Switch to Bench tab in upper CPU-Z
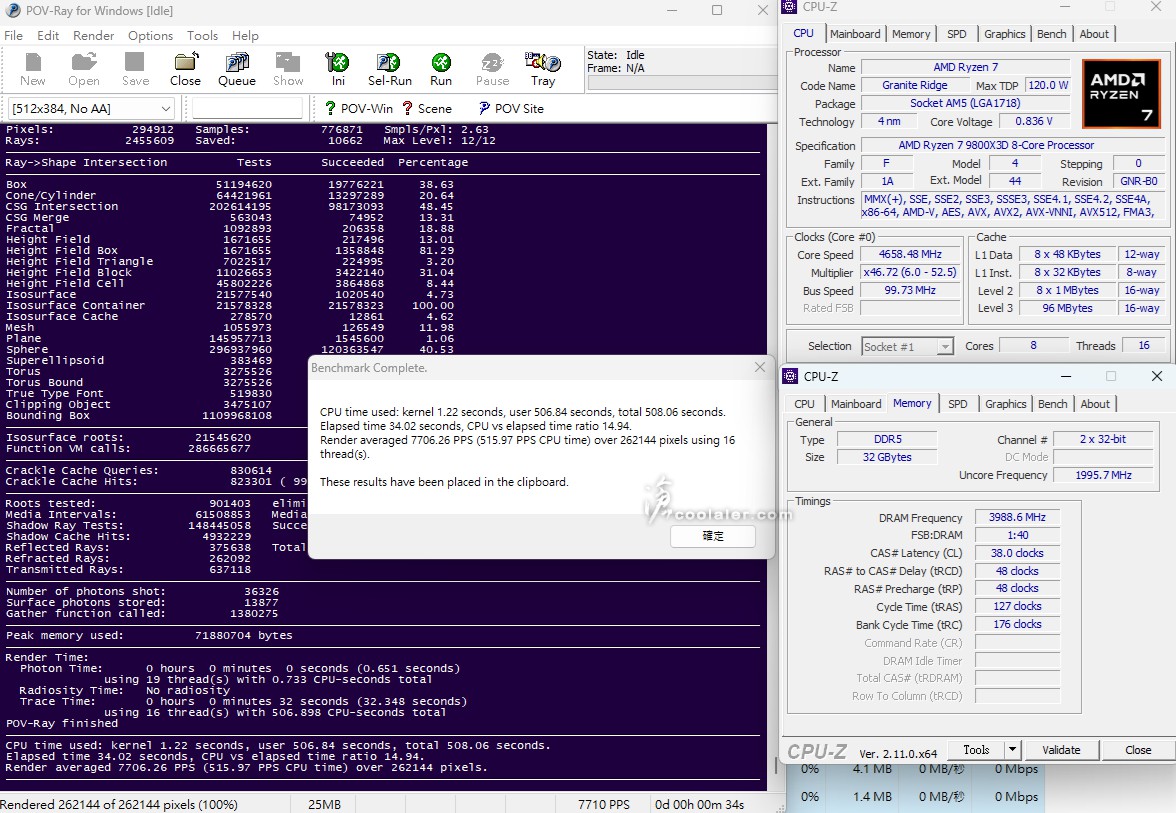Image resolution: width=1176 pixels, height=813 pixels. point(1052,34)
